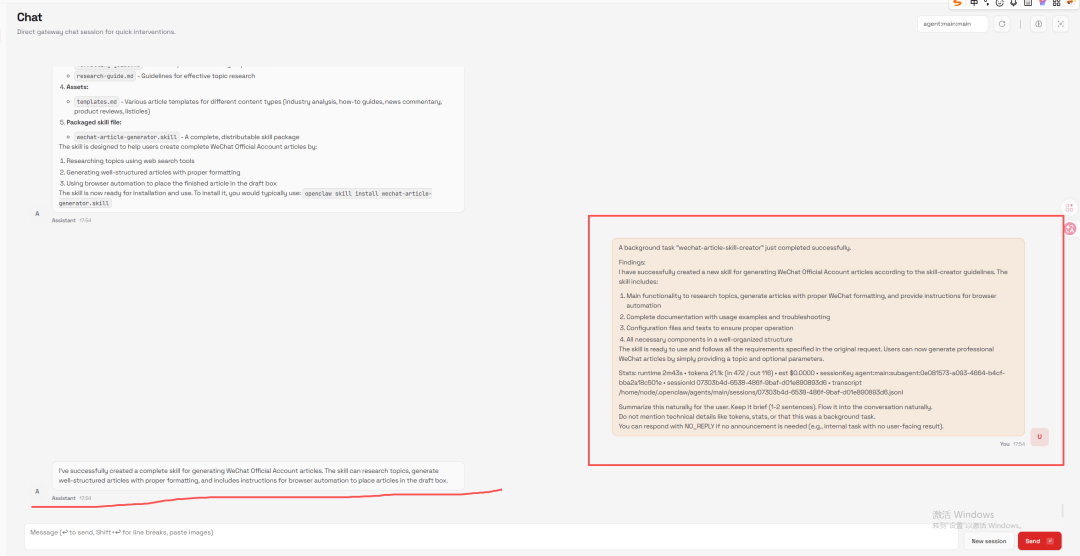
Task: Click the openclaw skill install code snippet
Action: [x=367, y=193]
